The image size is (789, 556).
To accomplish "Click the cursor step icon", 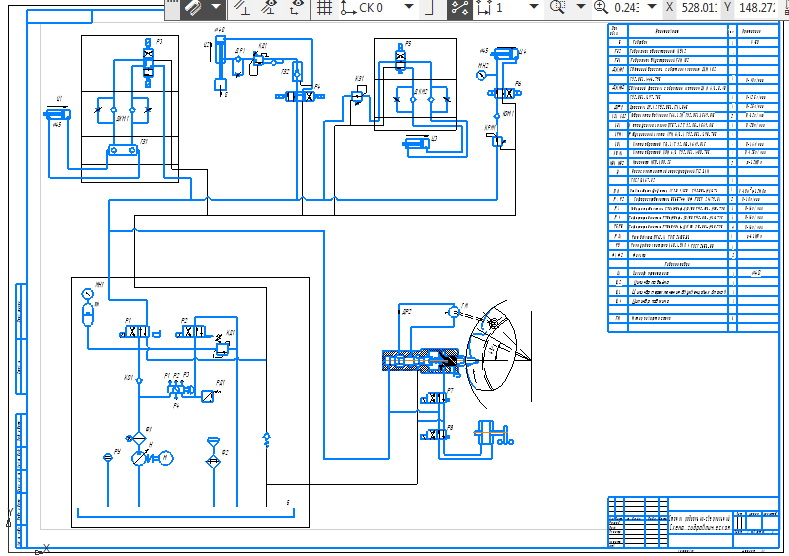I will click(484, 8).
